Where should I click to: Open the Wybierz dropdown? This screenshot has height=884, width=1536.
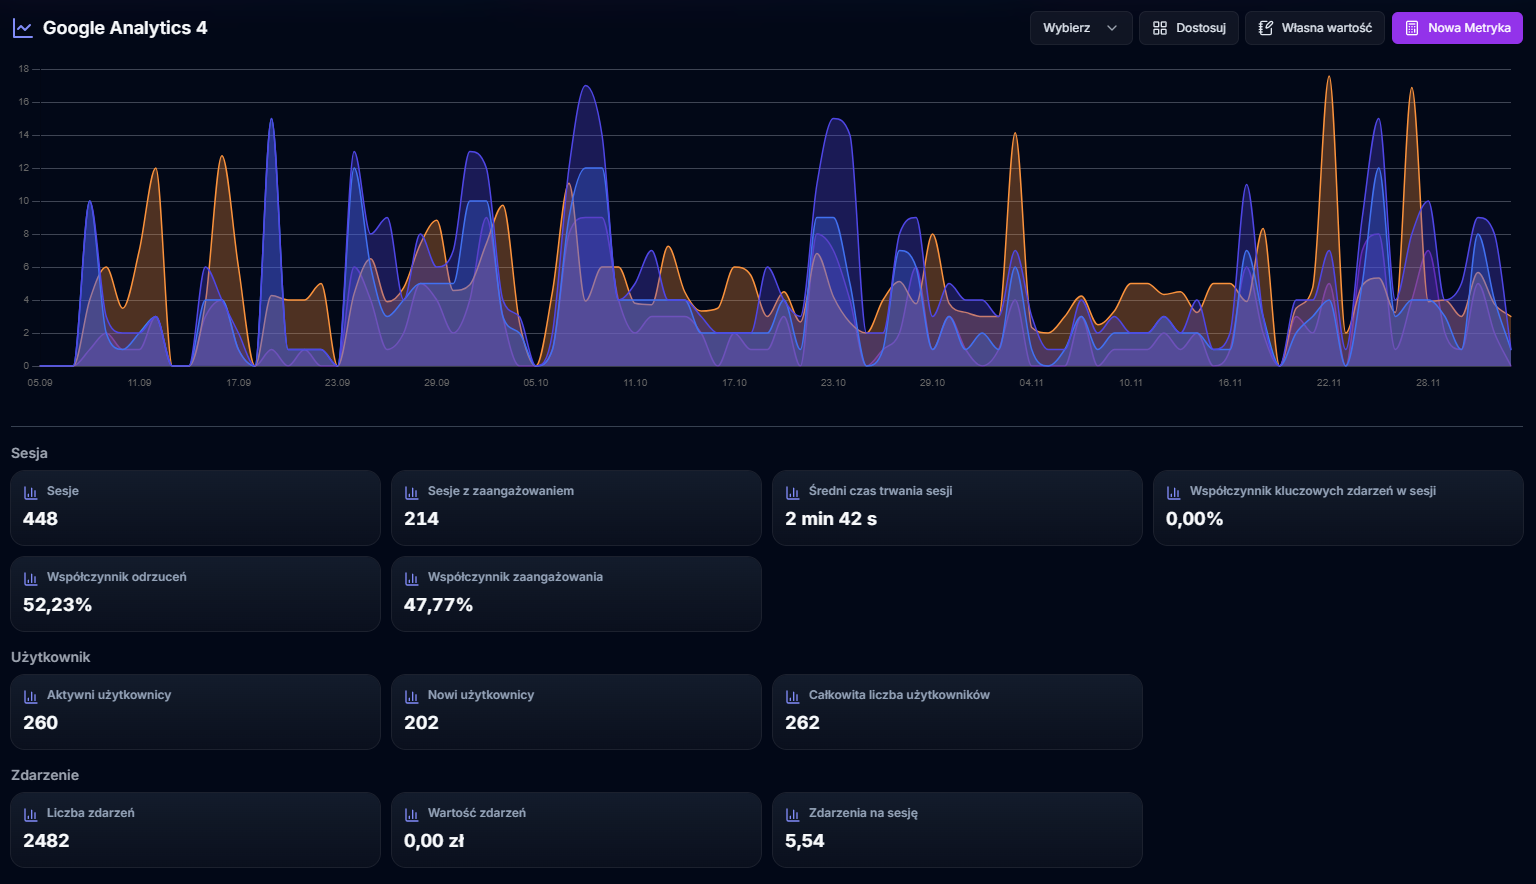[1072, 27]
